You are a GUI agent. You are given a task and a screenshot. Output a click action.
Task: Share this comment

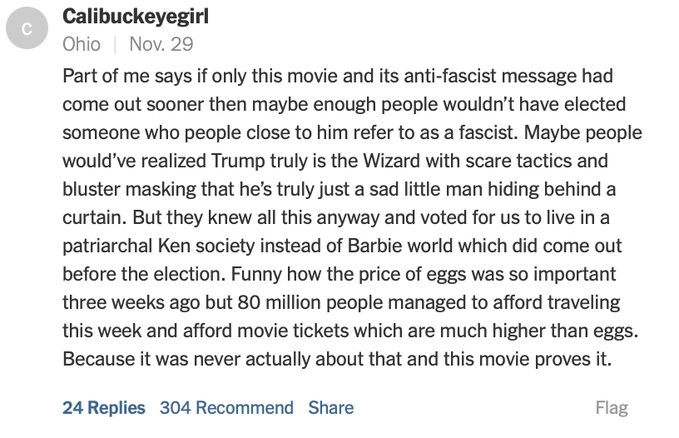[331, 407]
